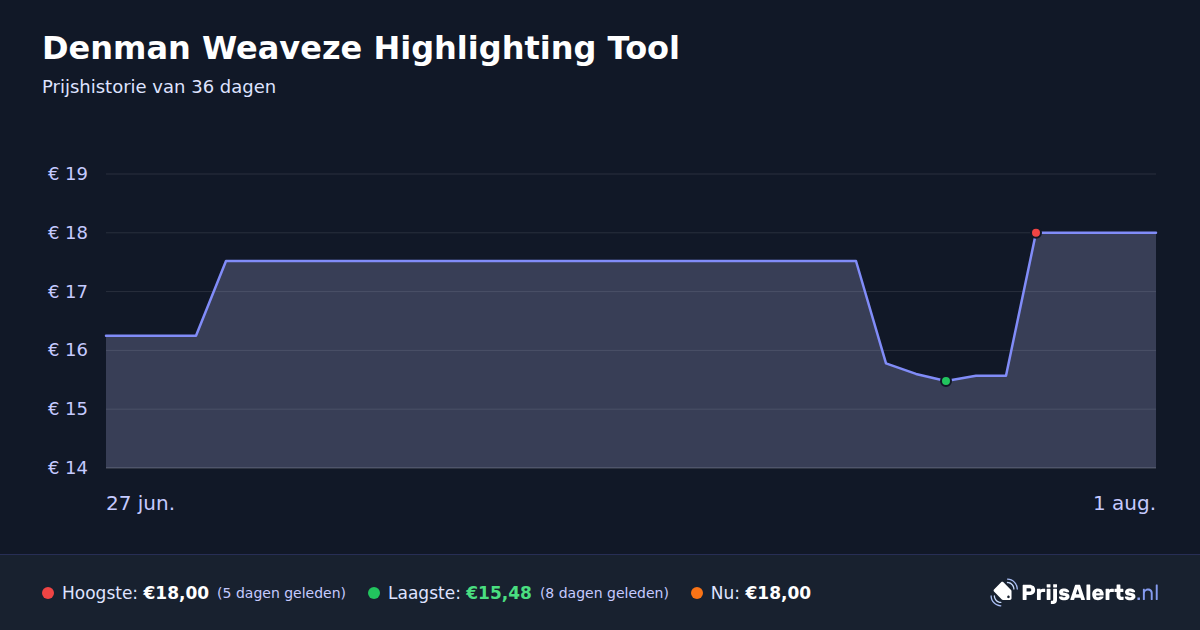Click the orange dot next to Nu

(697, 593)
